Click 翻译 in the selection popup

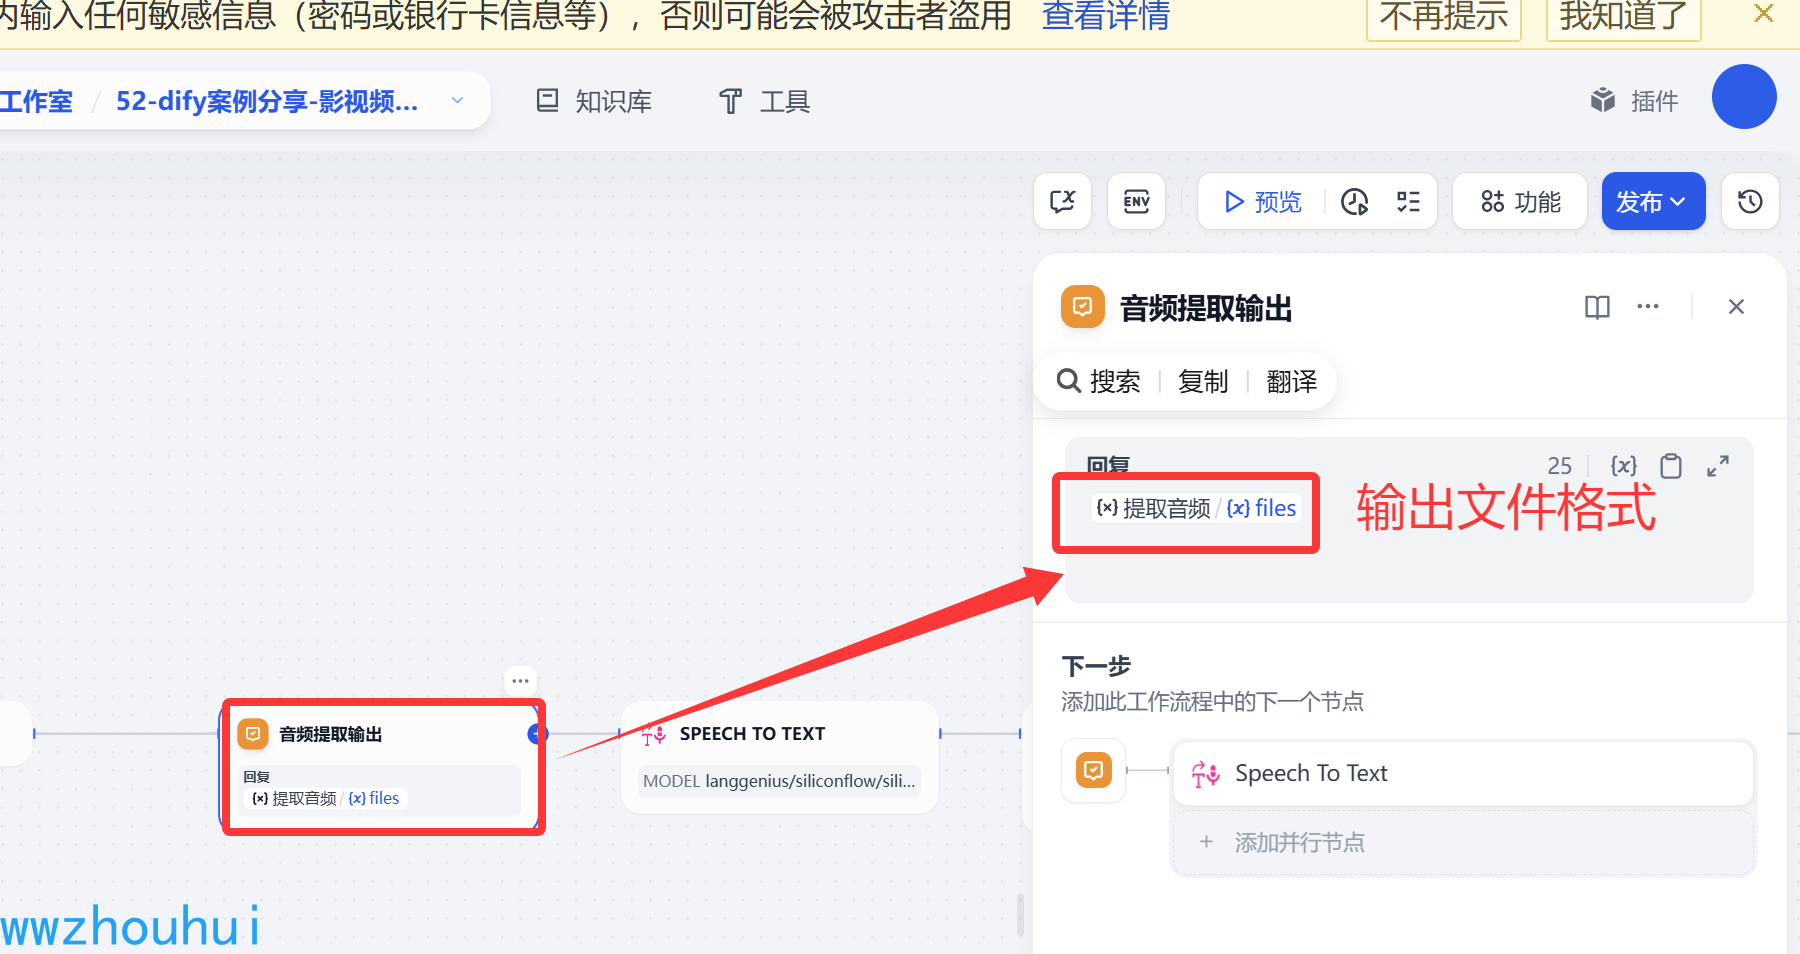1291,381
